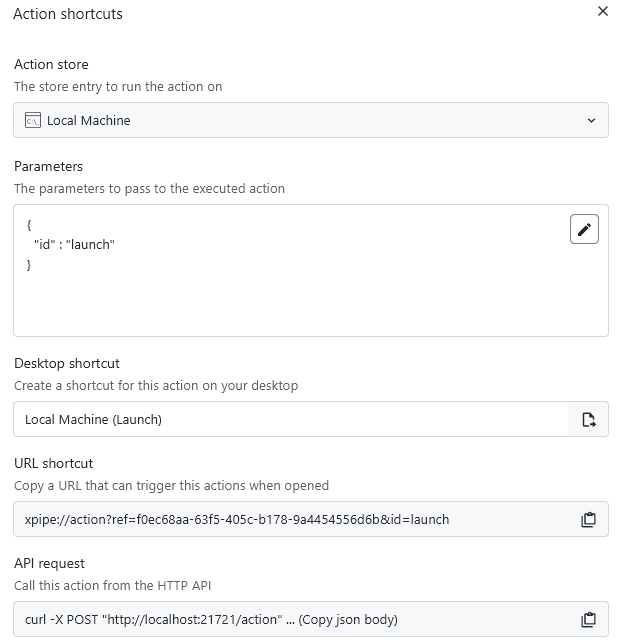The width and height of the screenshot is (628, 643).
Task: Click the Action shortcuts dialog title
Action: (68, 15)
